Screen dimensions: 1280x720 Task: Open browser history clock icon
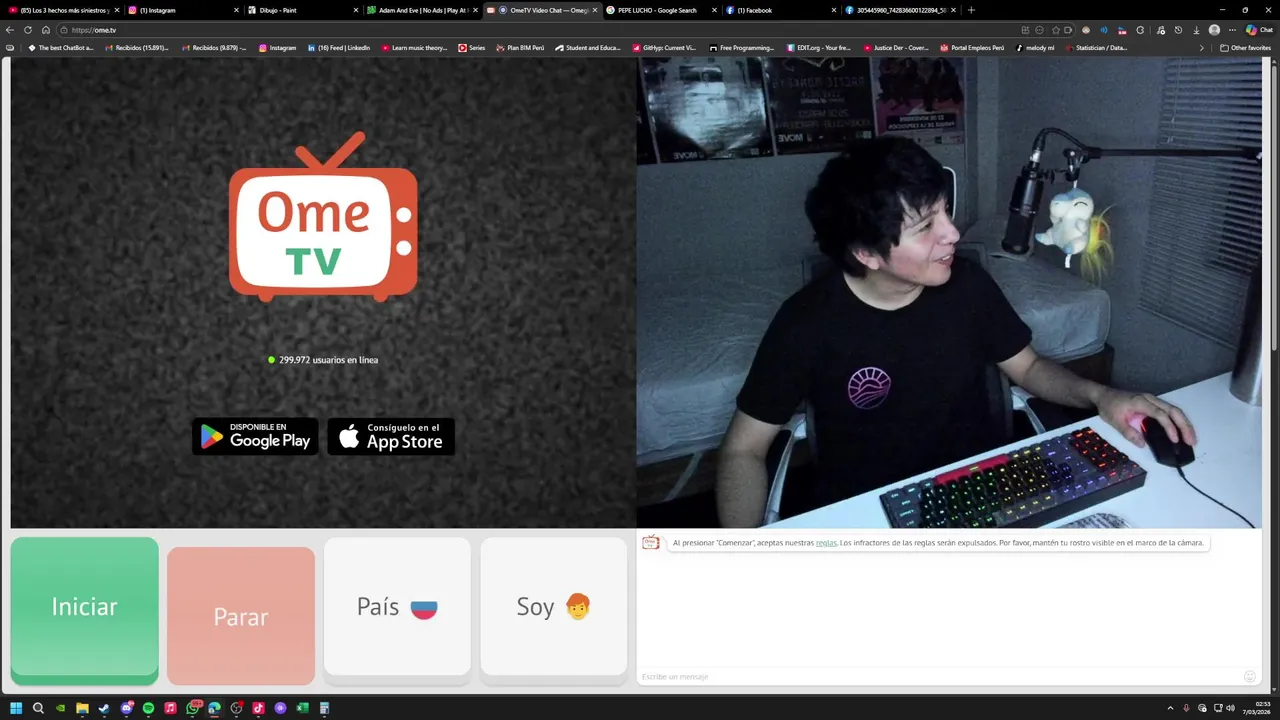1177,30
